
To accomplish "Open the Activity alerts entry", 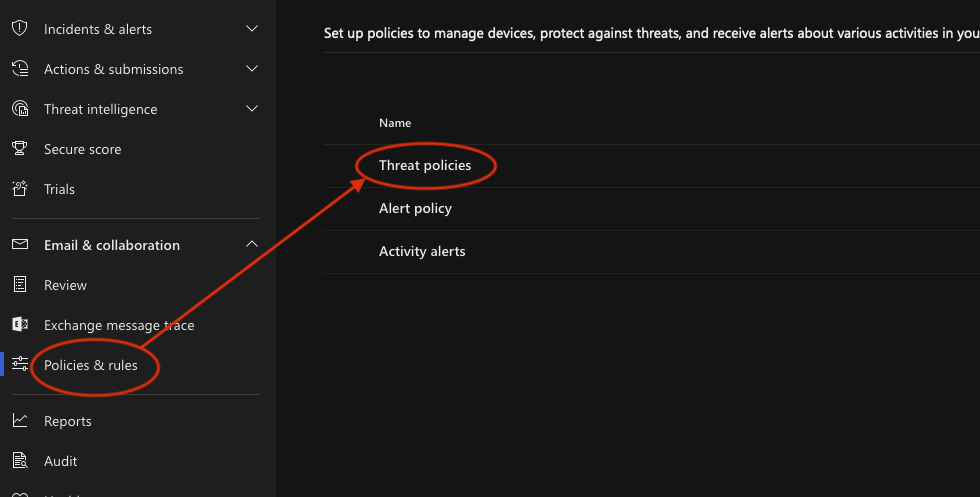I will point(422,251).
